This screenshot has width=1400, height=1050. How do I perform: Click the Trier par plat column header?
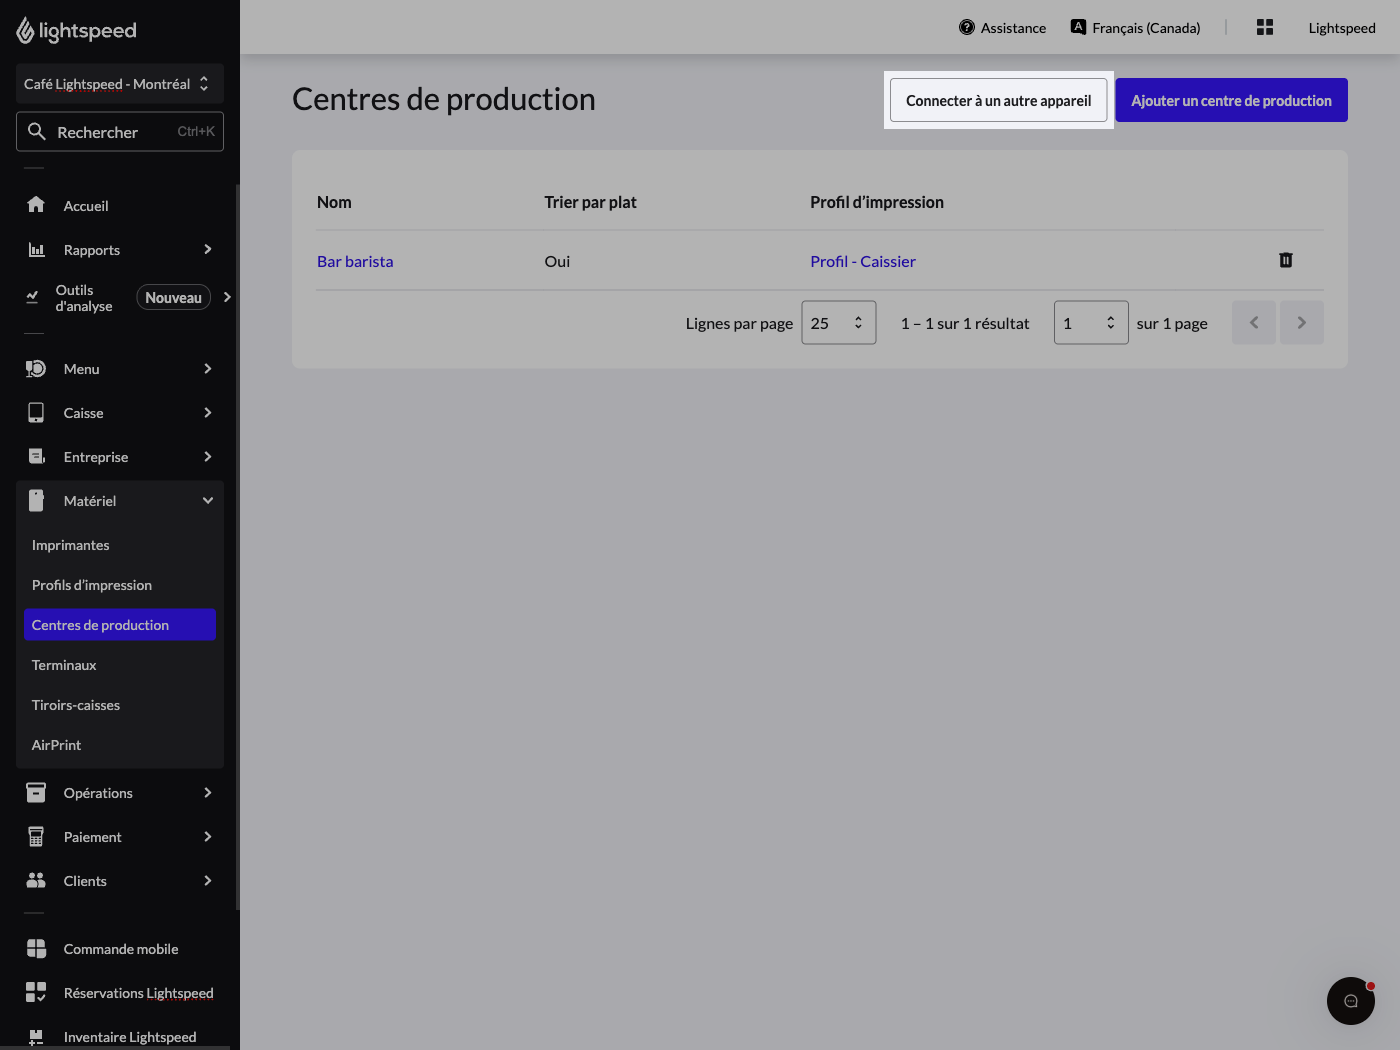click(590, 202)
